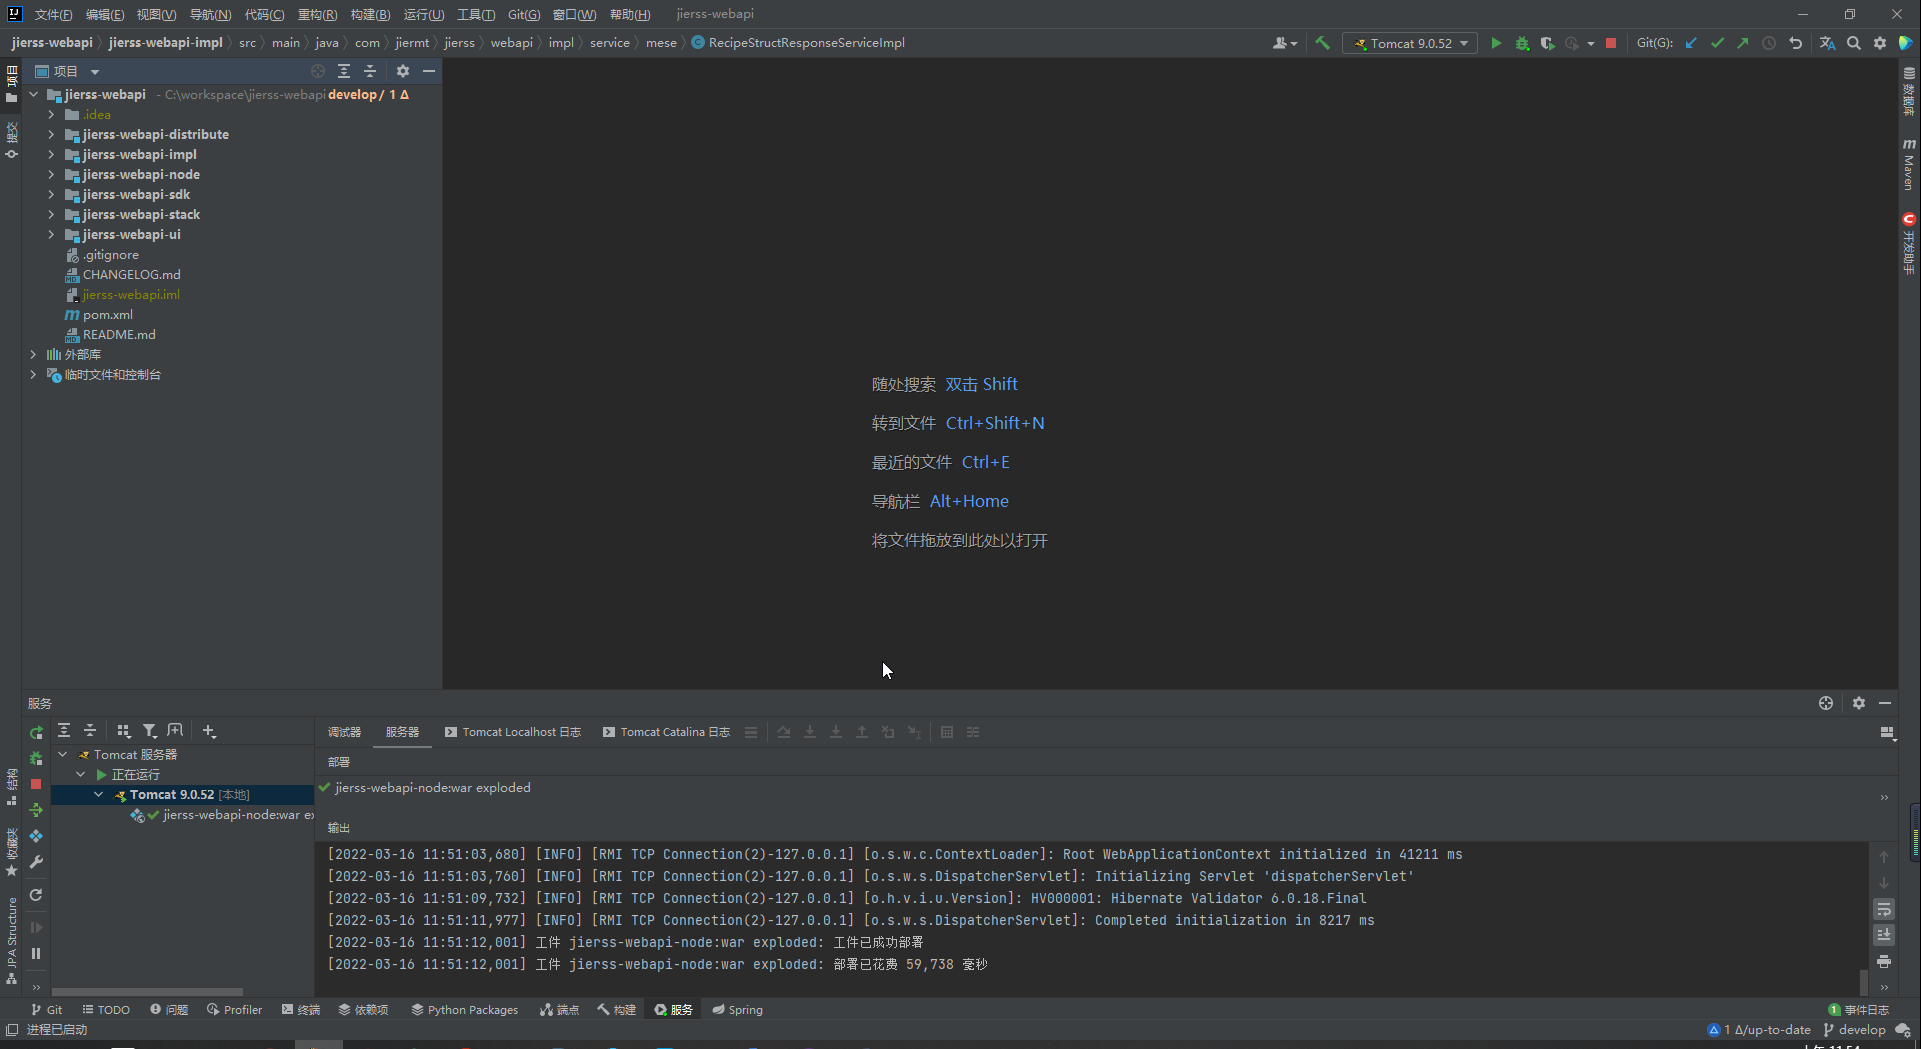Toggle soft-wrap in the server output console
The height and width of the screenshot is (1049, 1921).
[x=1884, y=909]
